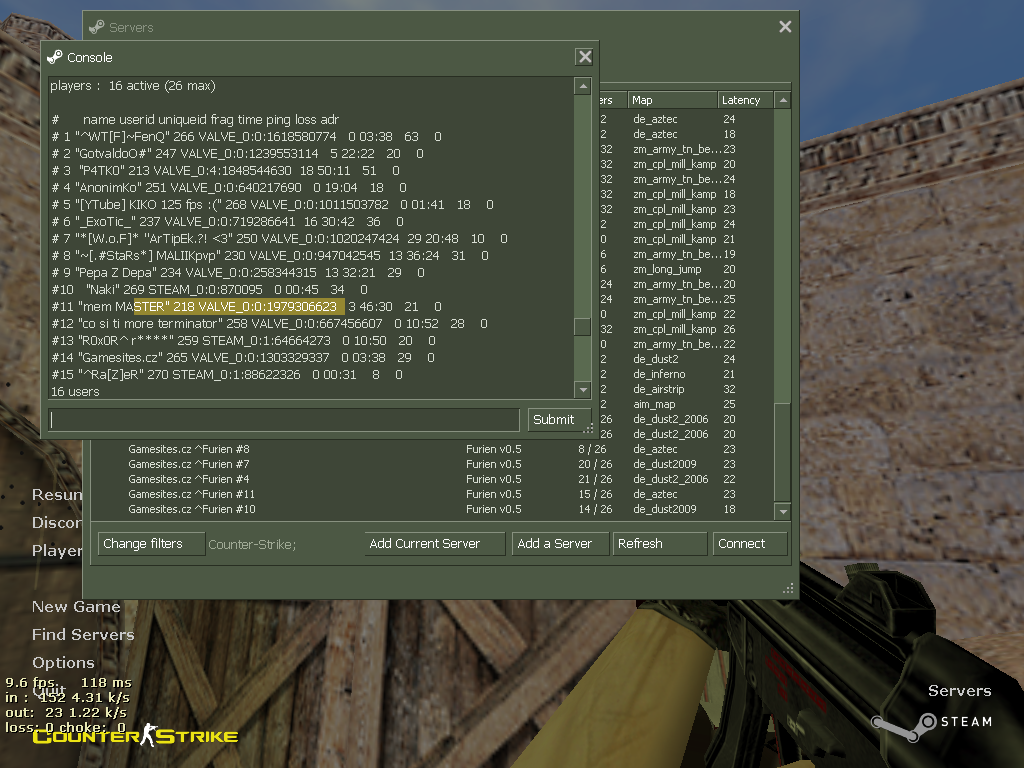Click server list scroll-up arrow
1024x768 pixels.
coord(783,101)
